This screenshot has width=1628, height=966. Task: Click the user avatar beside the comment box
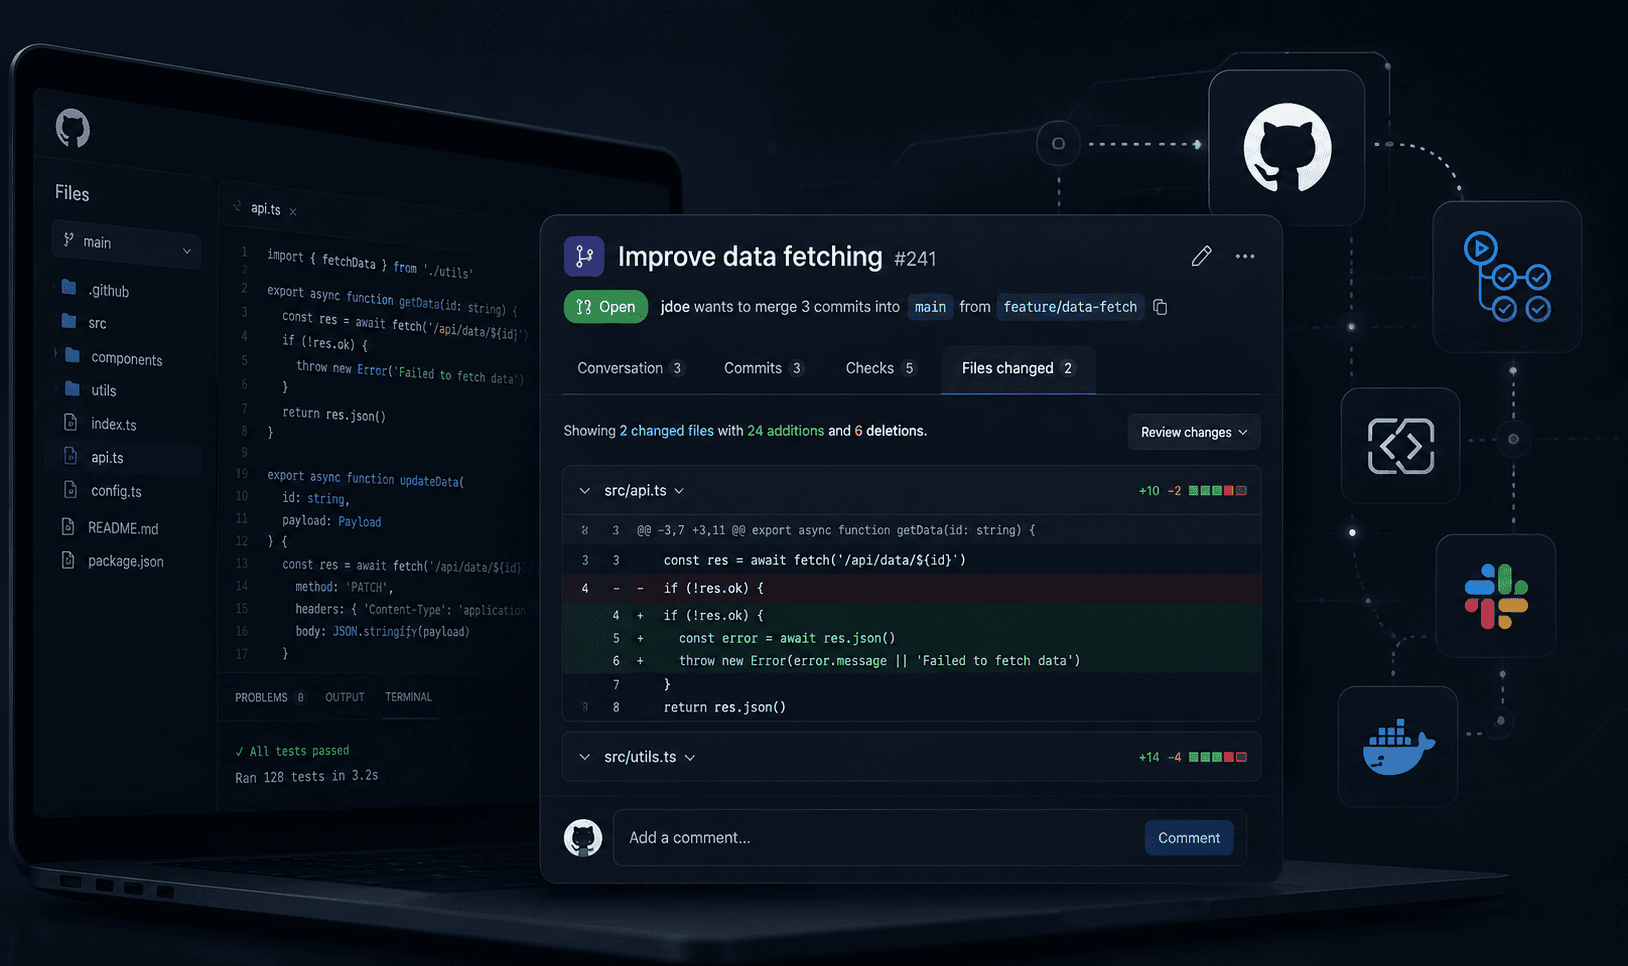(x=583, y=838)
